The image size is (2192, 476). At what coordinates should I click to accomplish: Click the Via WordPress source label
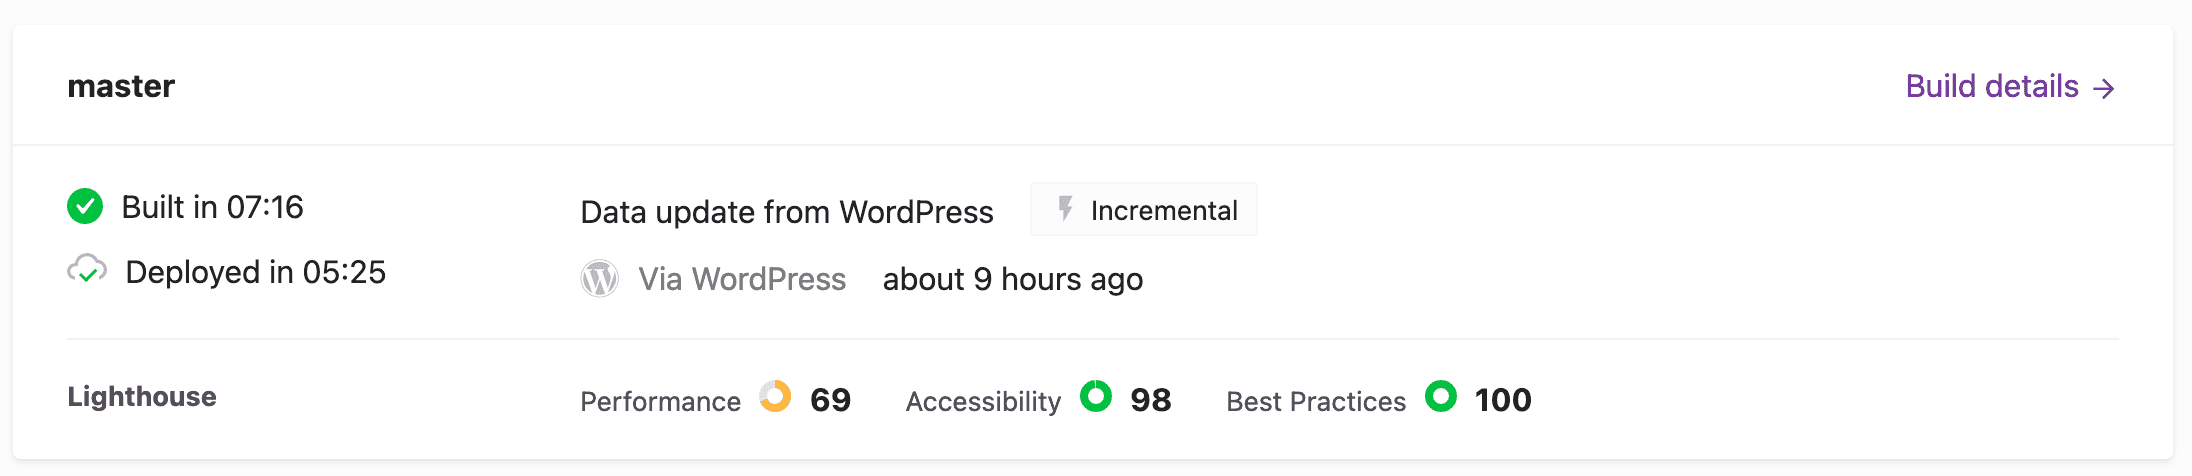742,279
